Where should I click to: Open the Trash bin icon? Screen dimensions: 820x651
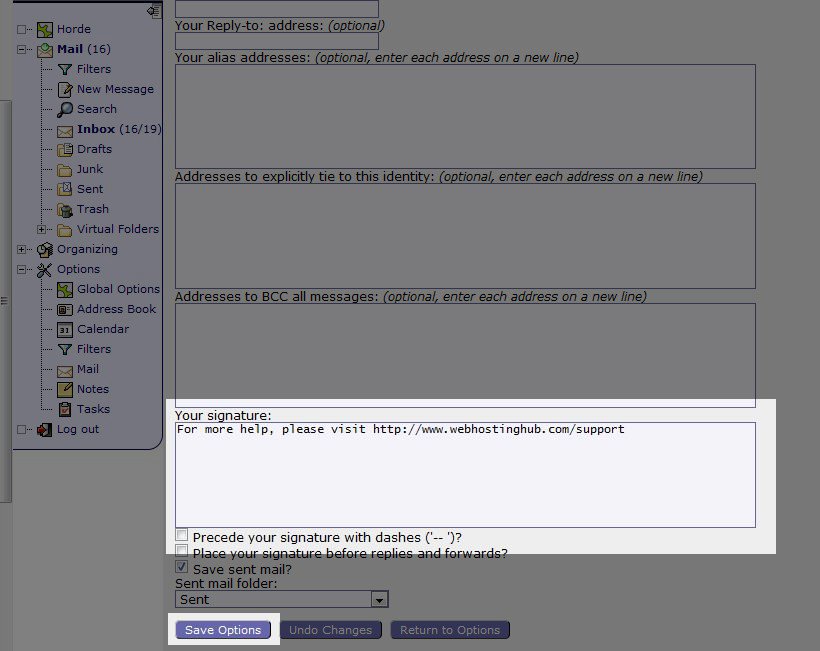click(65, 209)
